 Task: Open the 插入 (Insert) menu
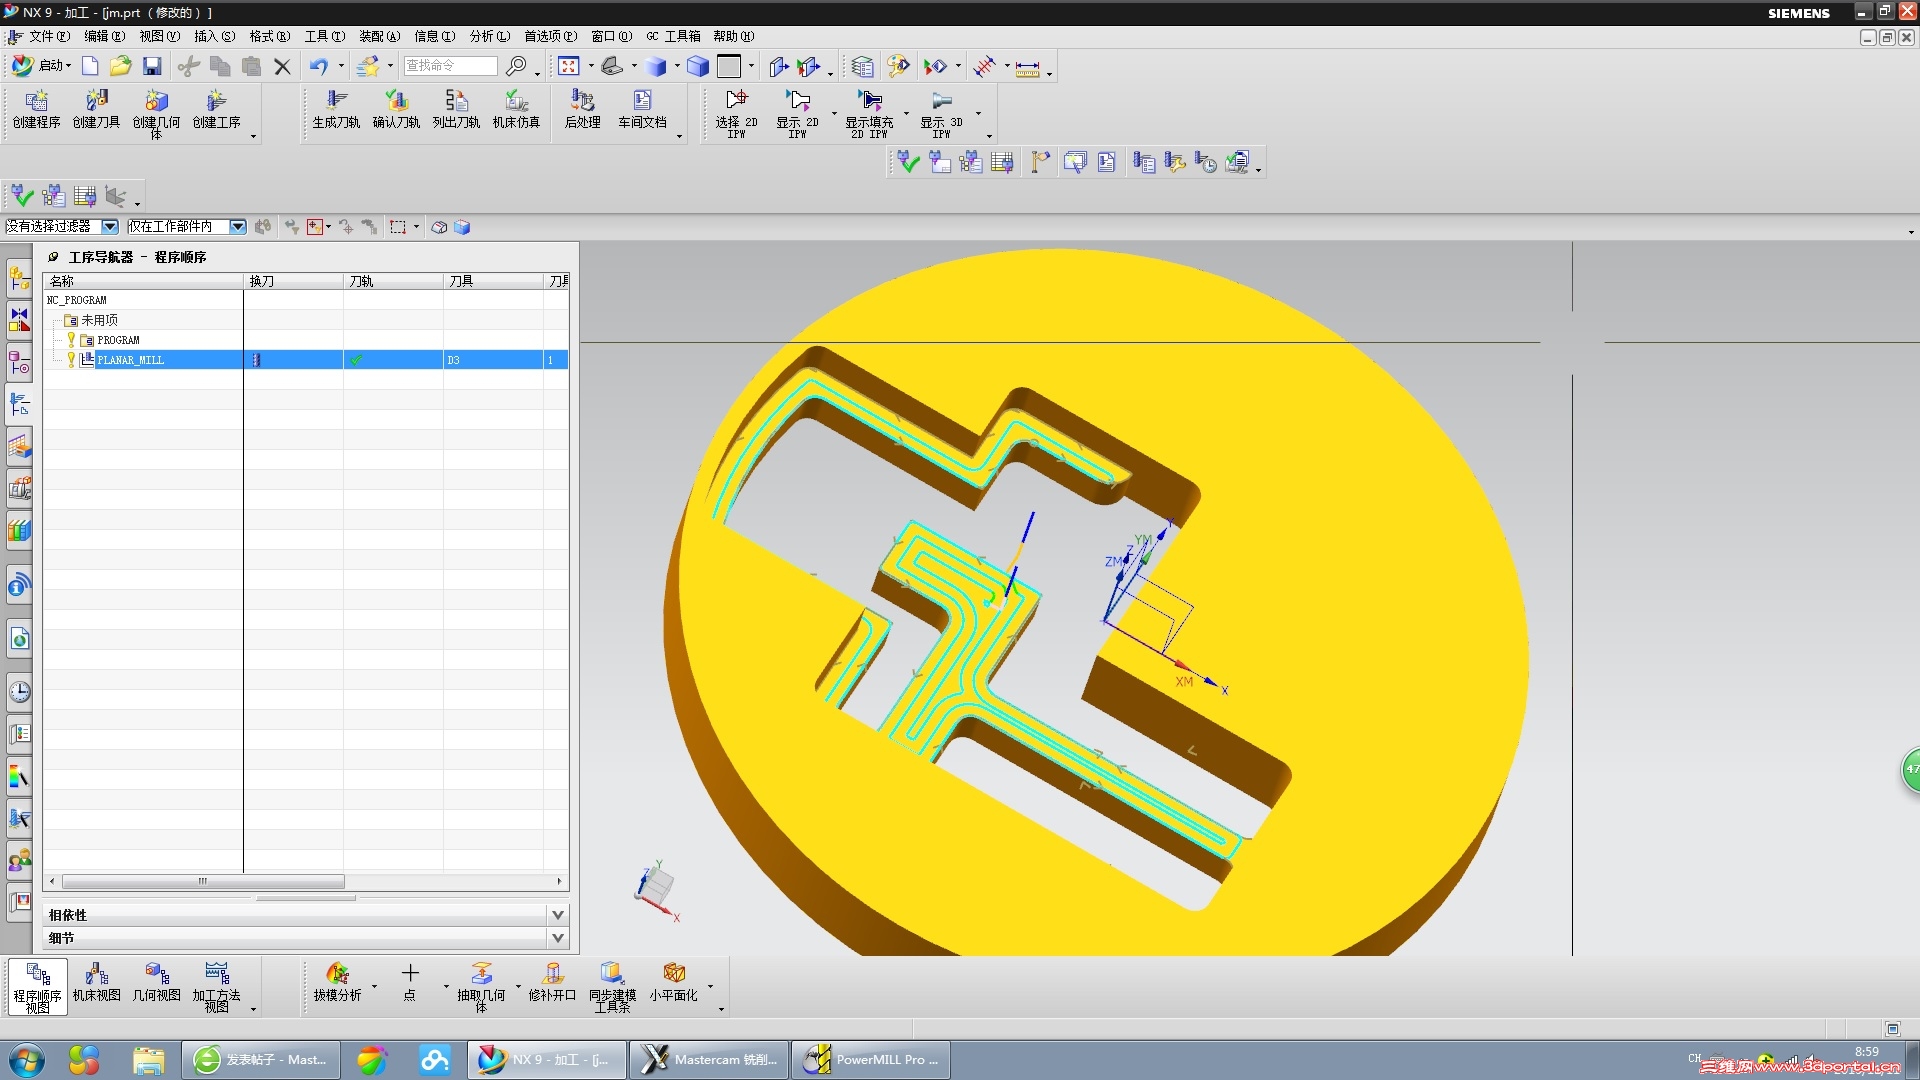pyautogui.click(x=214, y=36)
